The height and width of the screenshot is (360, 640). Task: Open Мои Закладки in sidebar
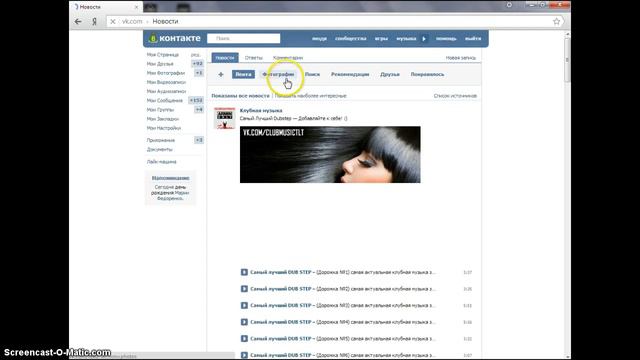click(x=163, y=119)
